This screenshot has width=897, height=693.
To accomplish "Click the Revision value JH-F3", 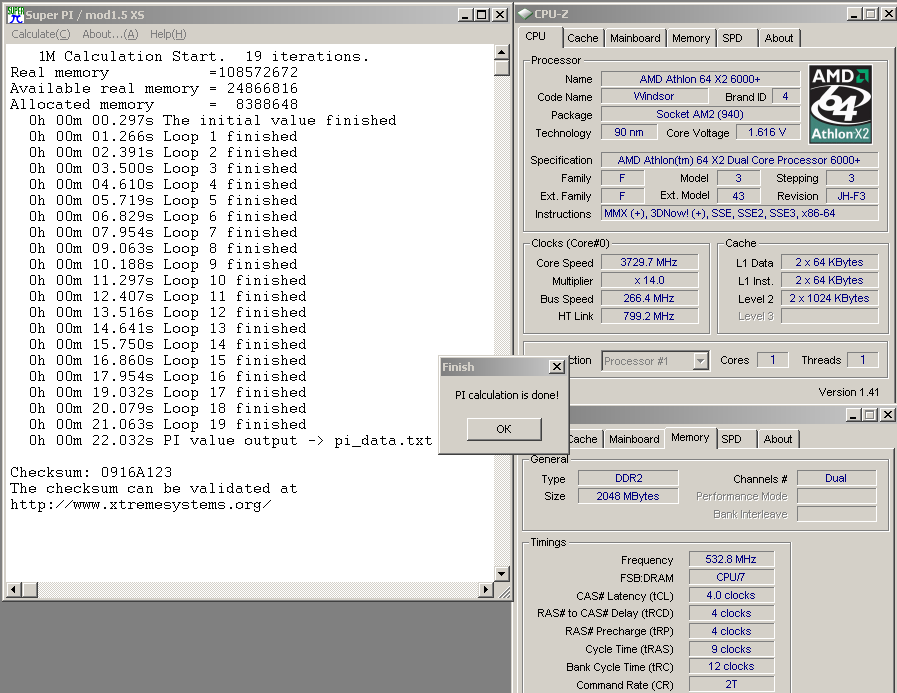I will (x=852, y=196).
